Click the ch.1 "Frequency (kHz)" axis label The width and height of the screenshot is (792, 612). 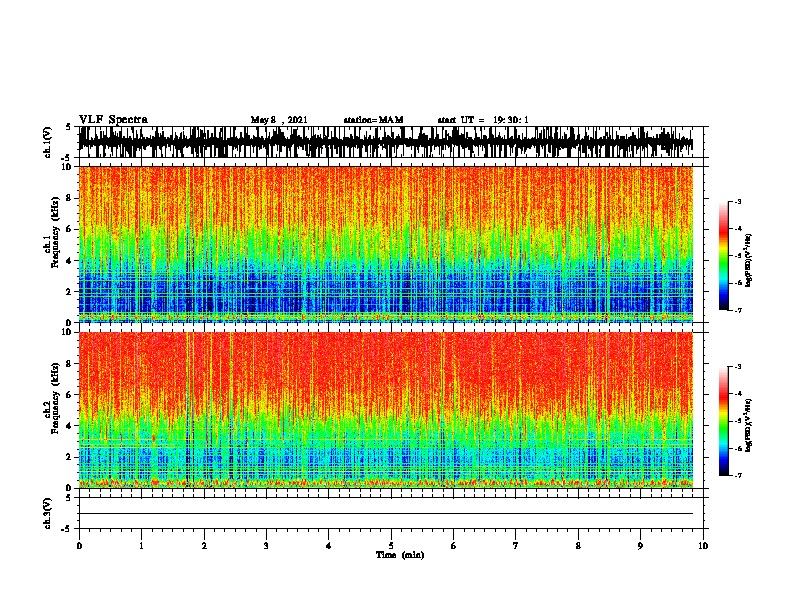tap(55, 232)
